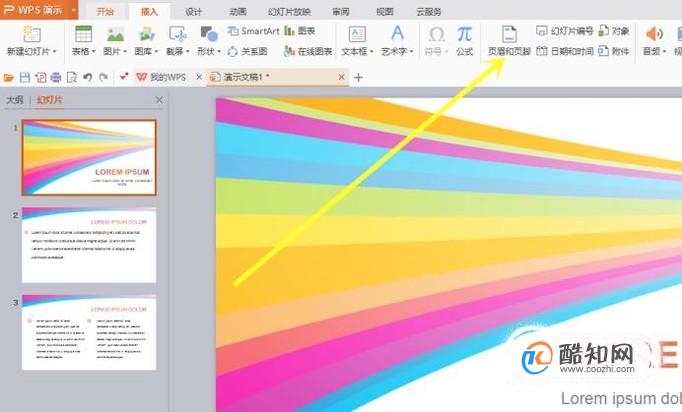Click the open folder icon in quick toolbar
Screen dimensions: 682x412
click(x=9, y=78)
